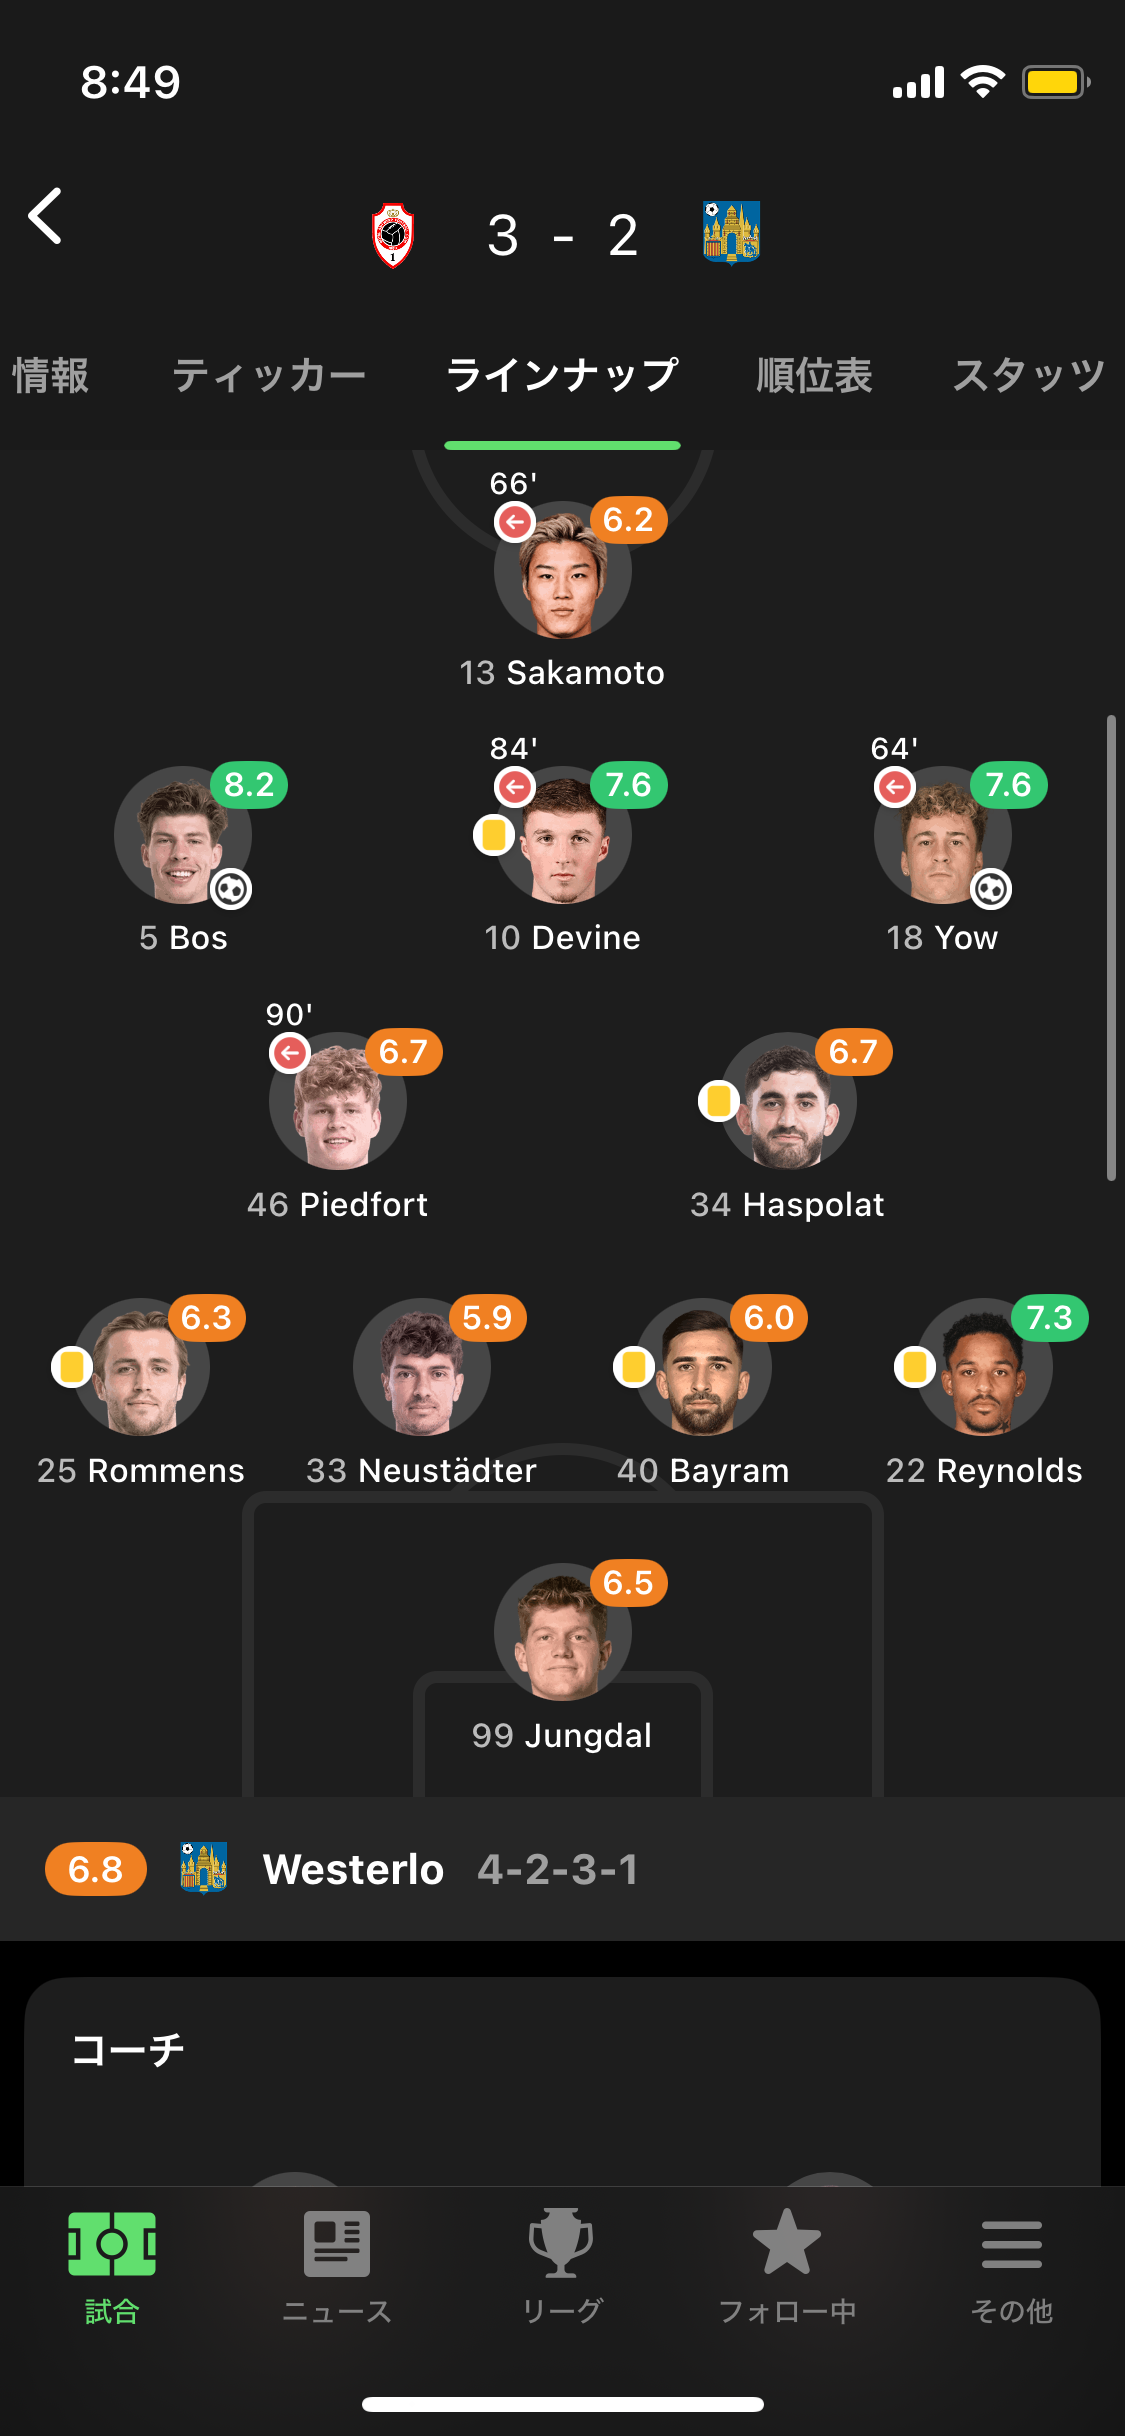Open the Westerlo crest in score header

(x=731, y=232)
